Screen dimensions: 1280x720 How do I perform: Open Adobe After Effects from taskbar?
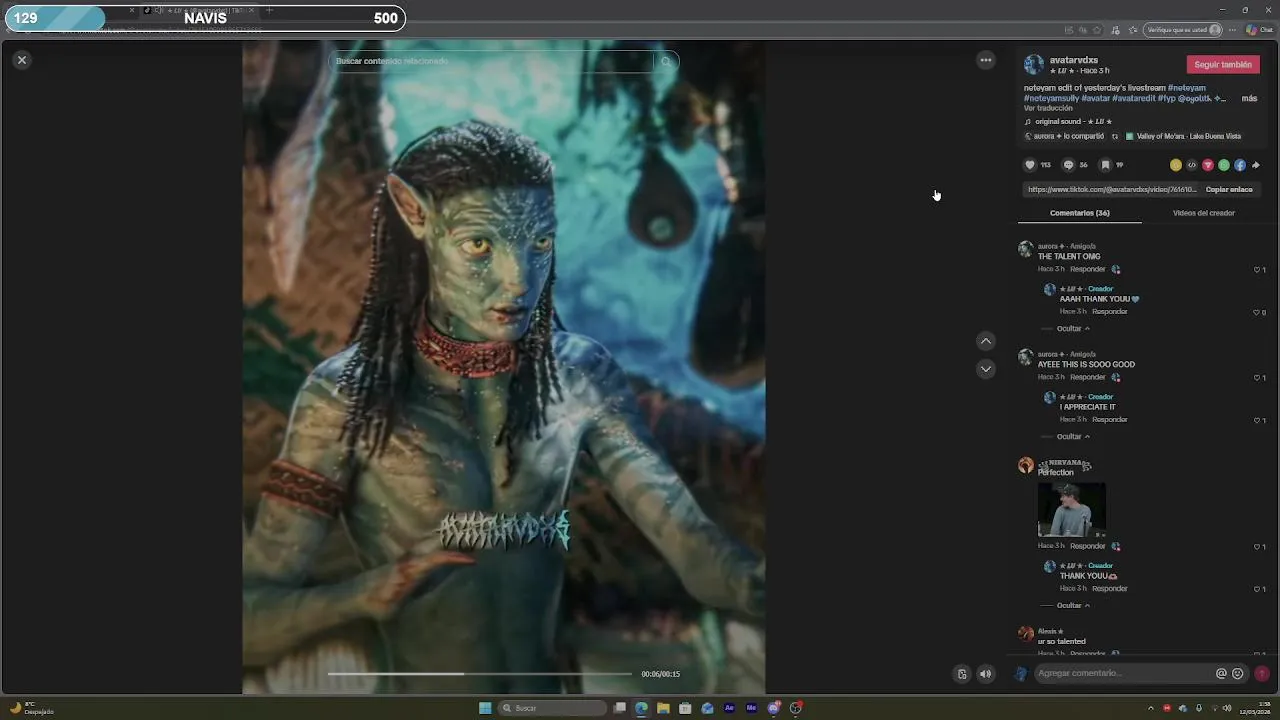[x=729, y=708]
